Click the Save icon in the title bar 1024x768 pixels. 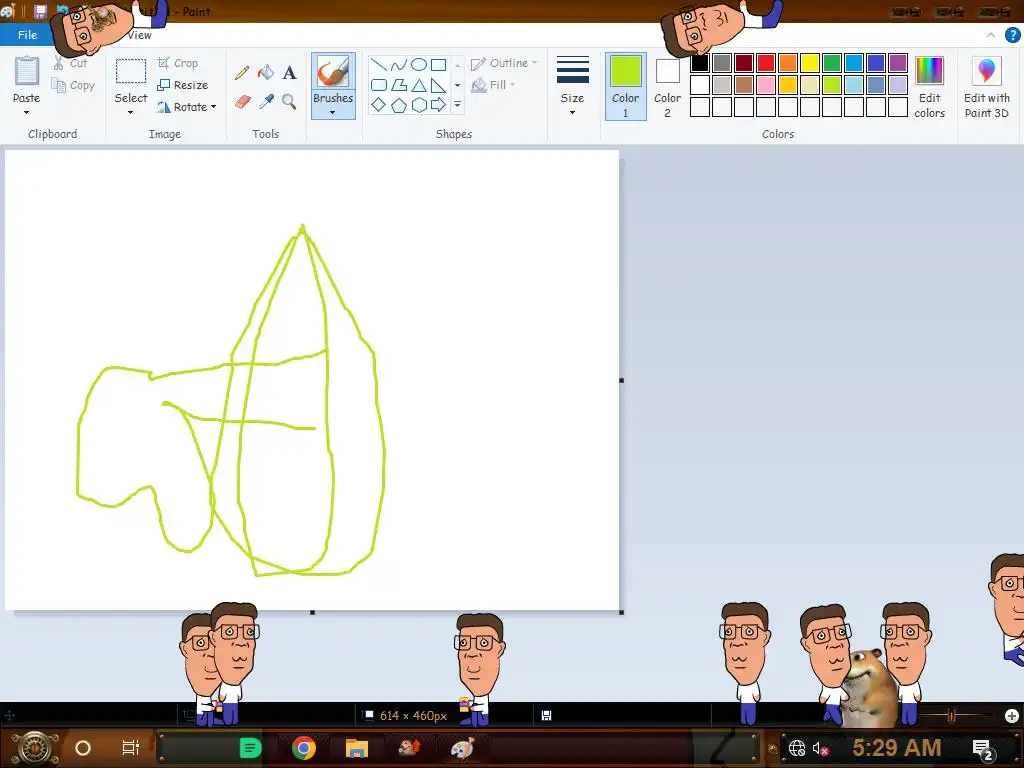[40, 11]
